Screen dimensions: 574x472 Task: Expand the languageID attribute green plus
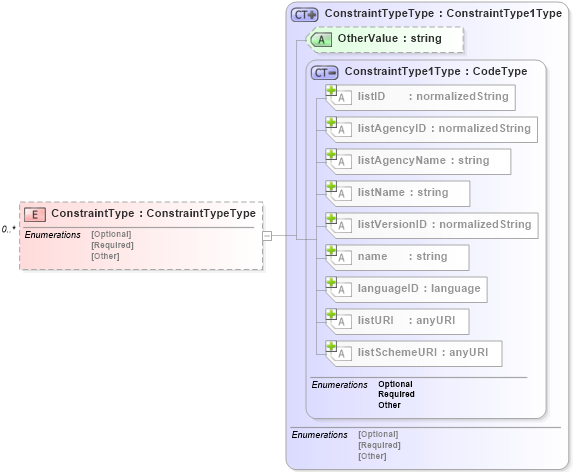tap(331, 282)
